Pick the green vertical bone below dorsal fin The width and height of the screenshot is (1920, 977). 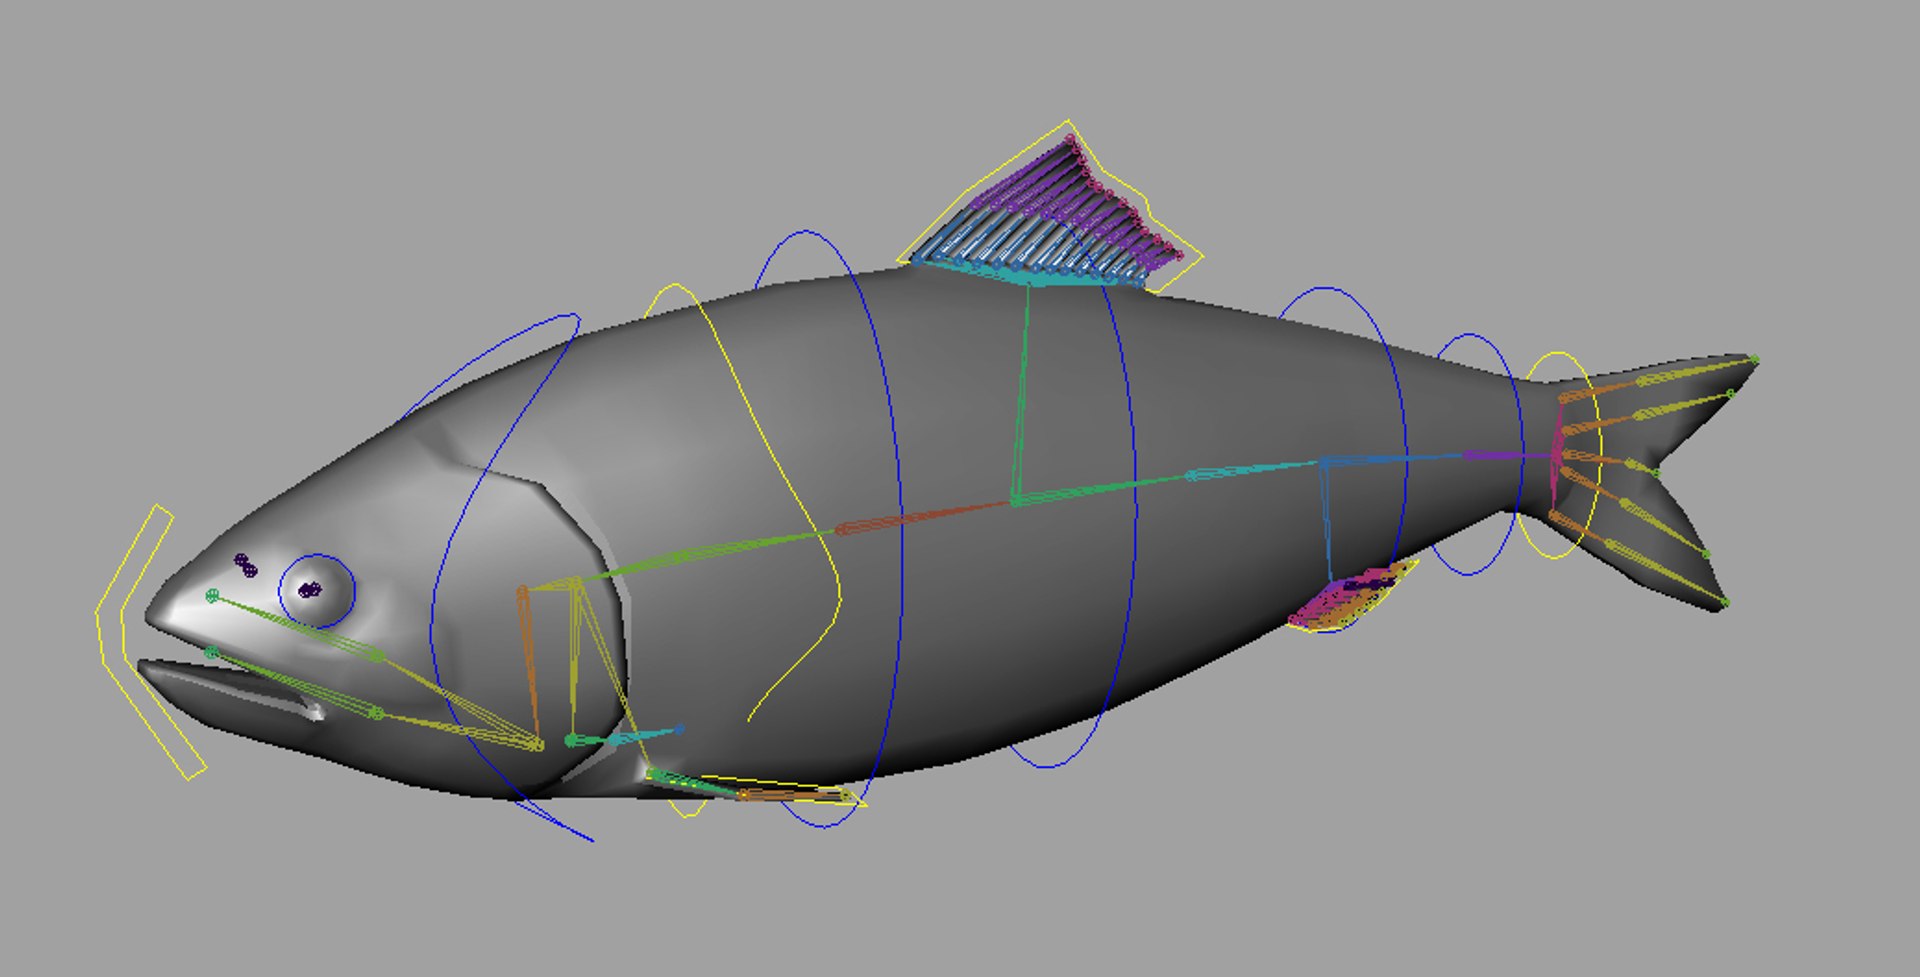tap(1022, 393)
